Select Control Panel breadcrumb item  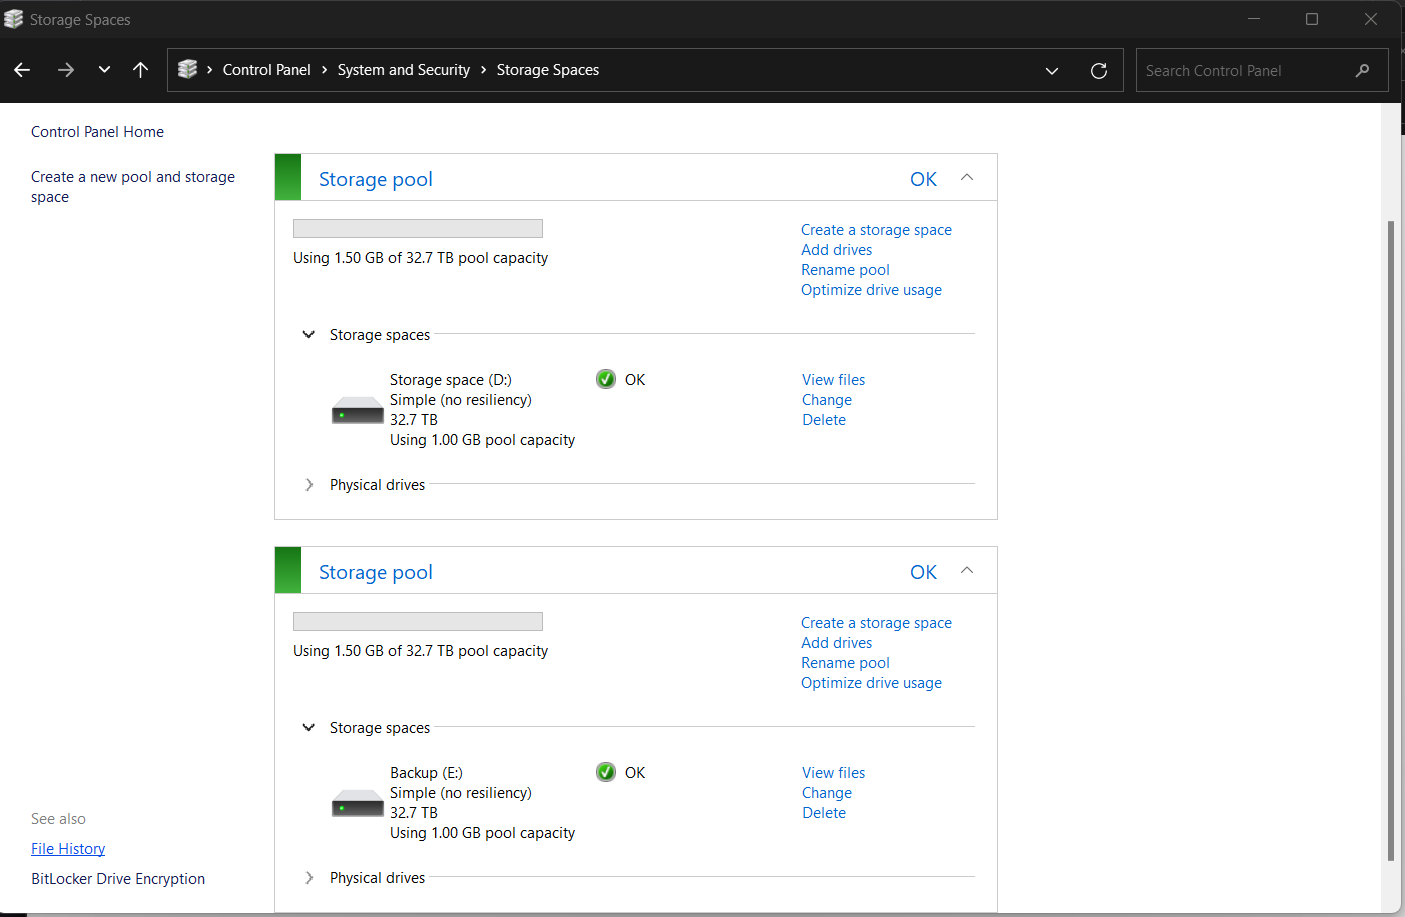[266, 70]
